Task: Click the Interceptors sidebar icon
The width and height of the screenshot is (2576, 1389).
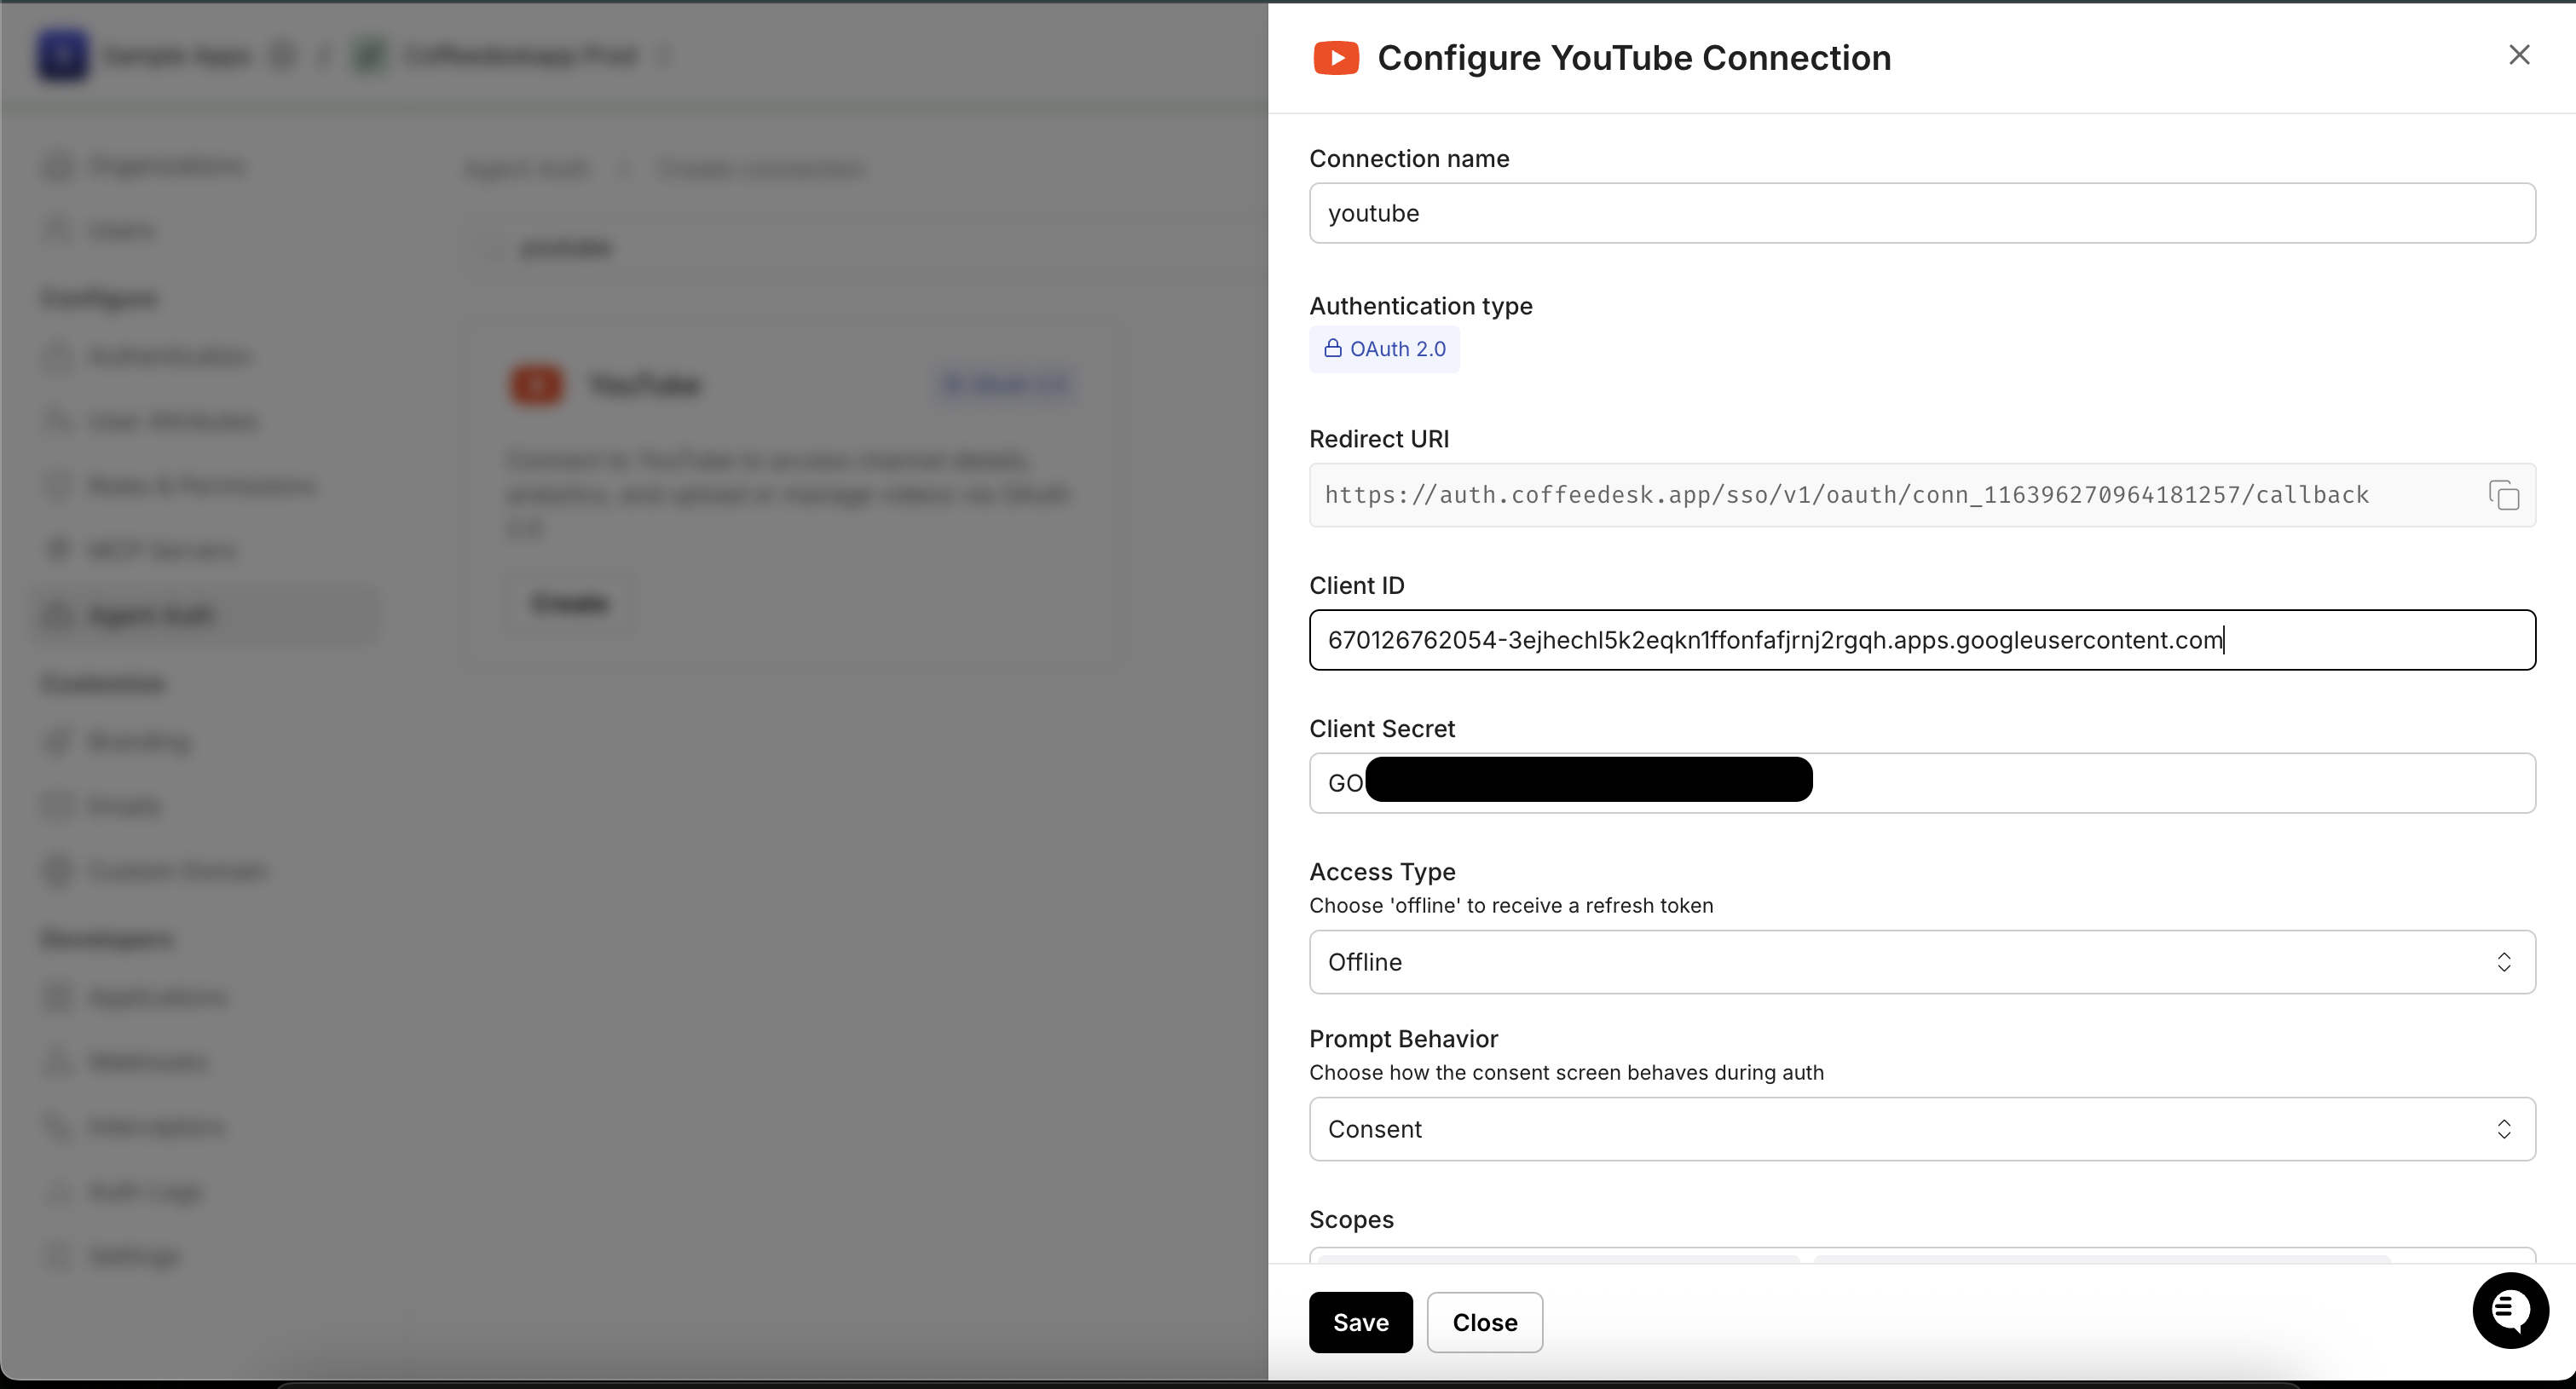Action: 58,1126
